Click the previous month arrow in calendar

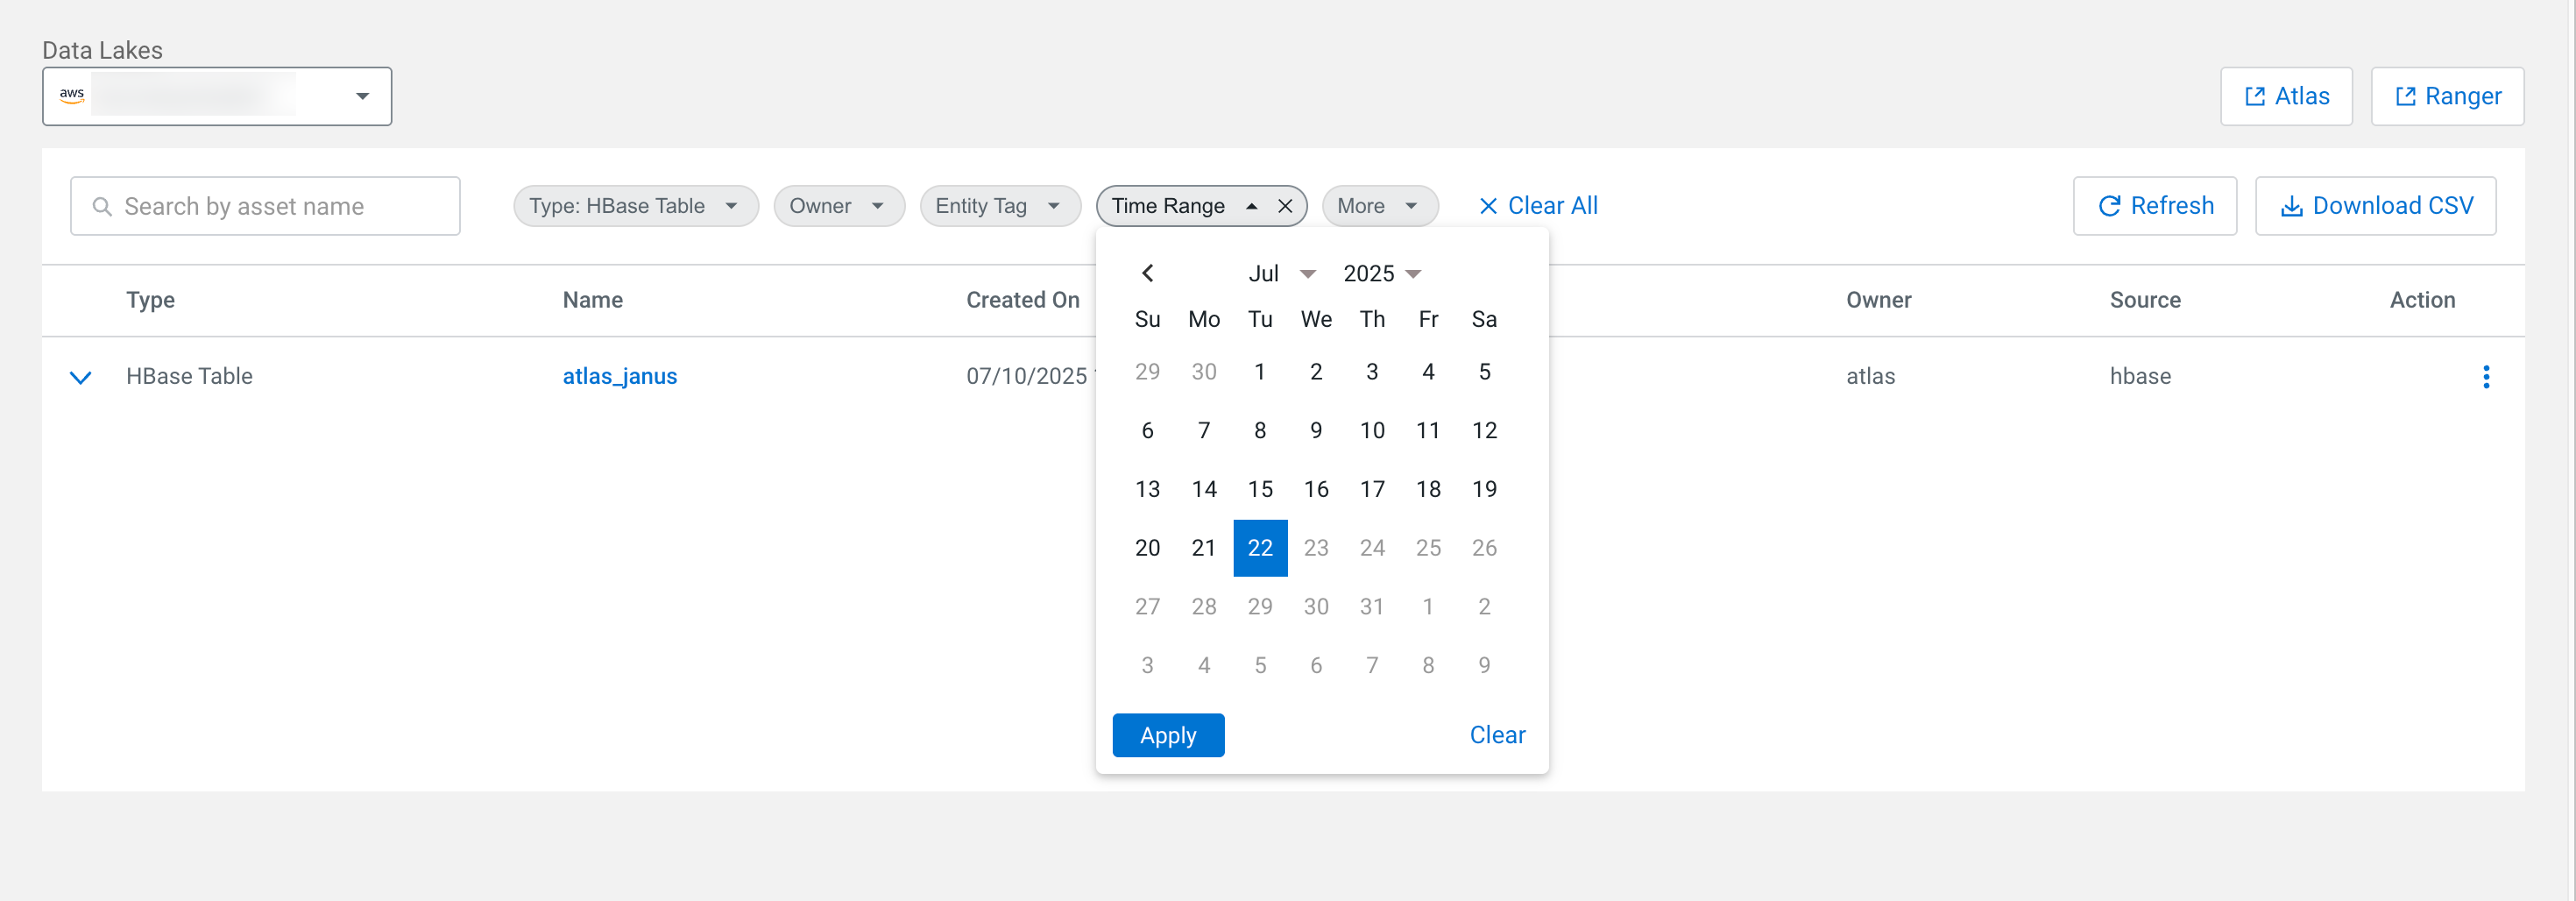[x=1147, y=273]
